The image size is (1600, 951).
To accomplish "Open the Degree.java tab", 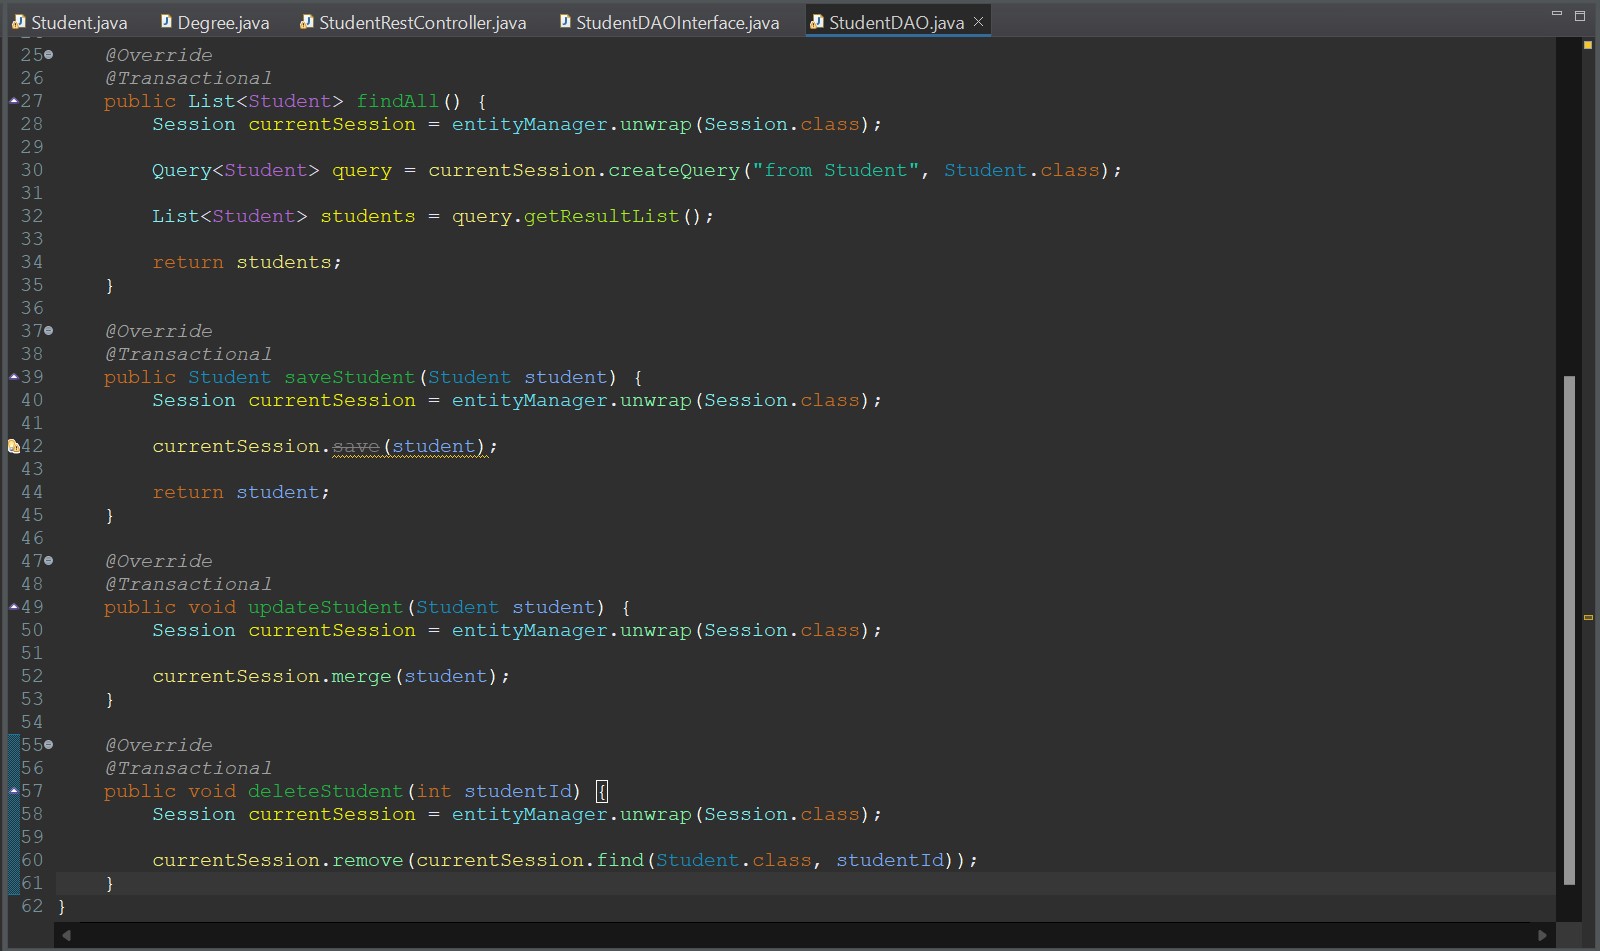I will click(x=215, y=22).
